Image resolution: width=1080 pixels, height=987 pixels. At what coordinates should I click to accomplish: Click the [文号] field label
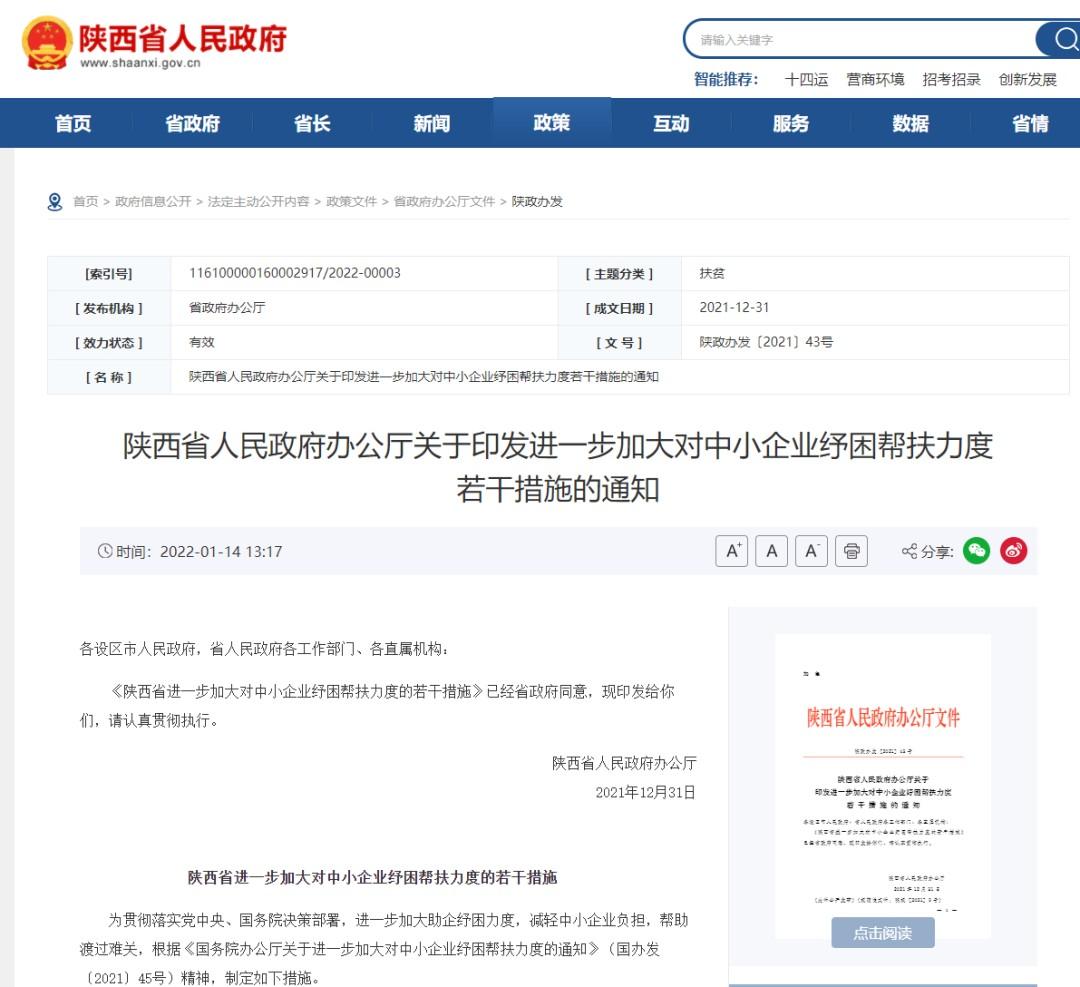619,342
